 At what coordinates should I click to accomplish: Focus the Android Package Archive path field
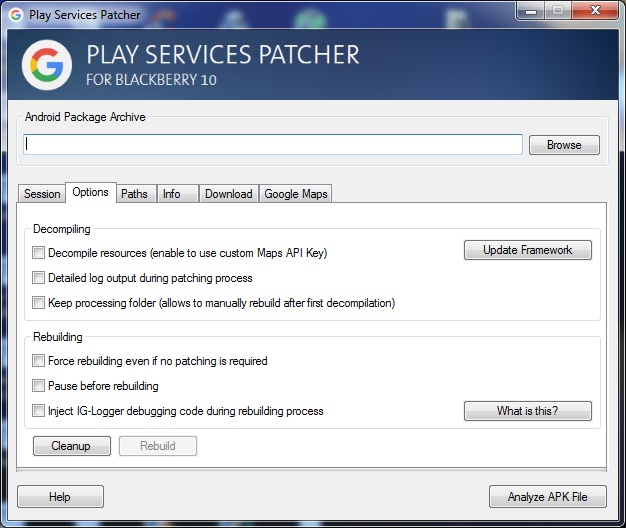point(273,144)
